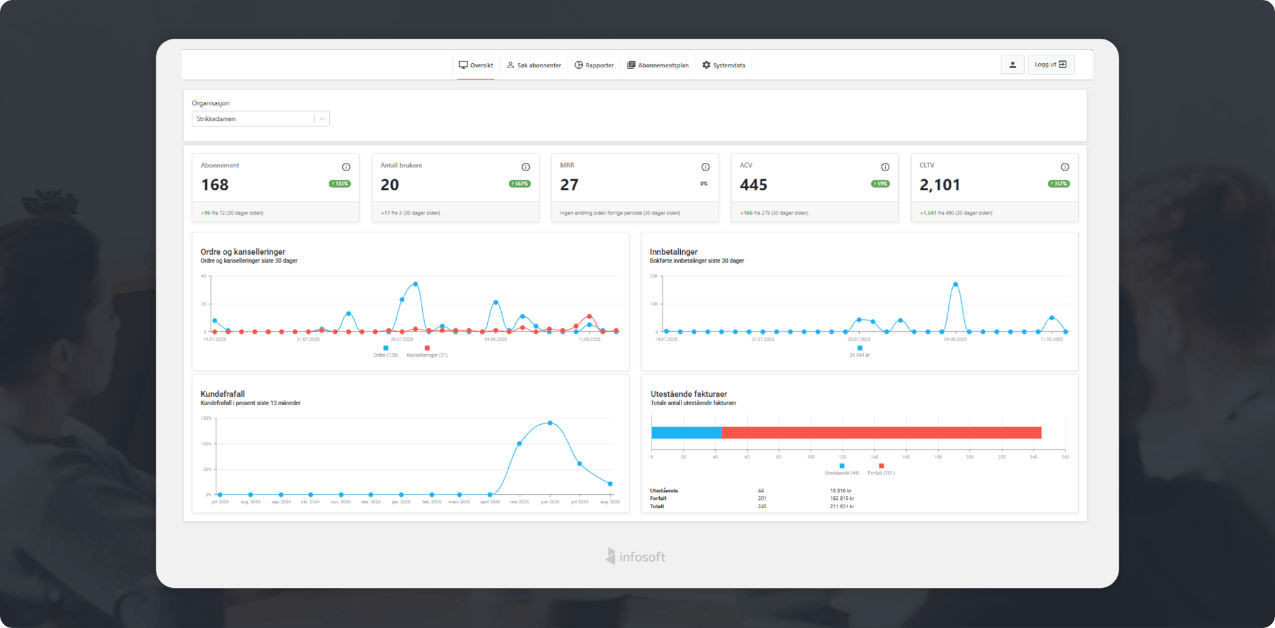Screen dimensions: 1275x628
Task: Open info icon for the MRR metric
Action: point(705,167)
